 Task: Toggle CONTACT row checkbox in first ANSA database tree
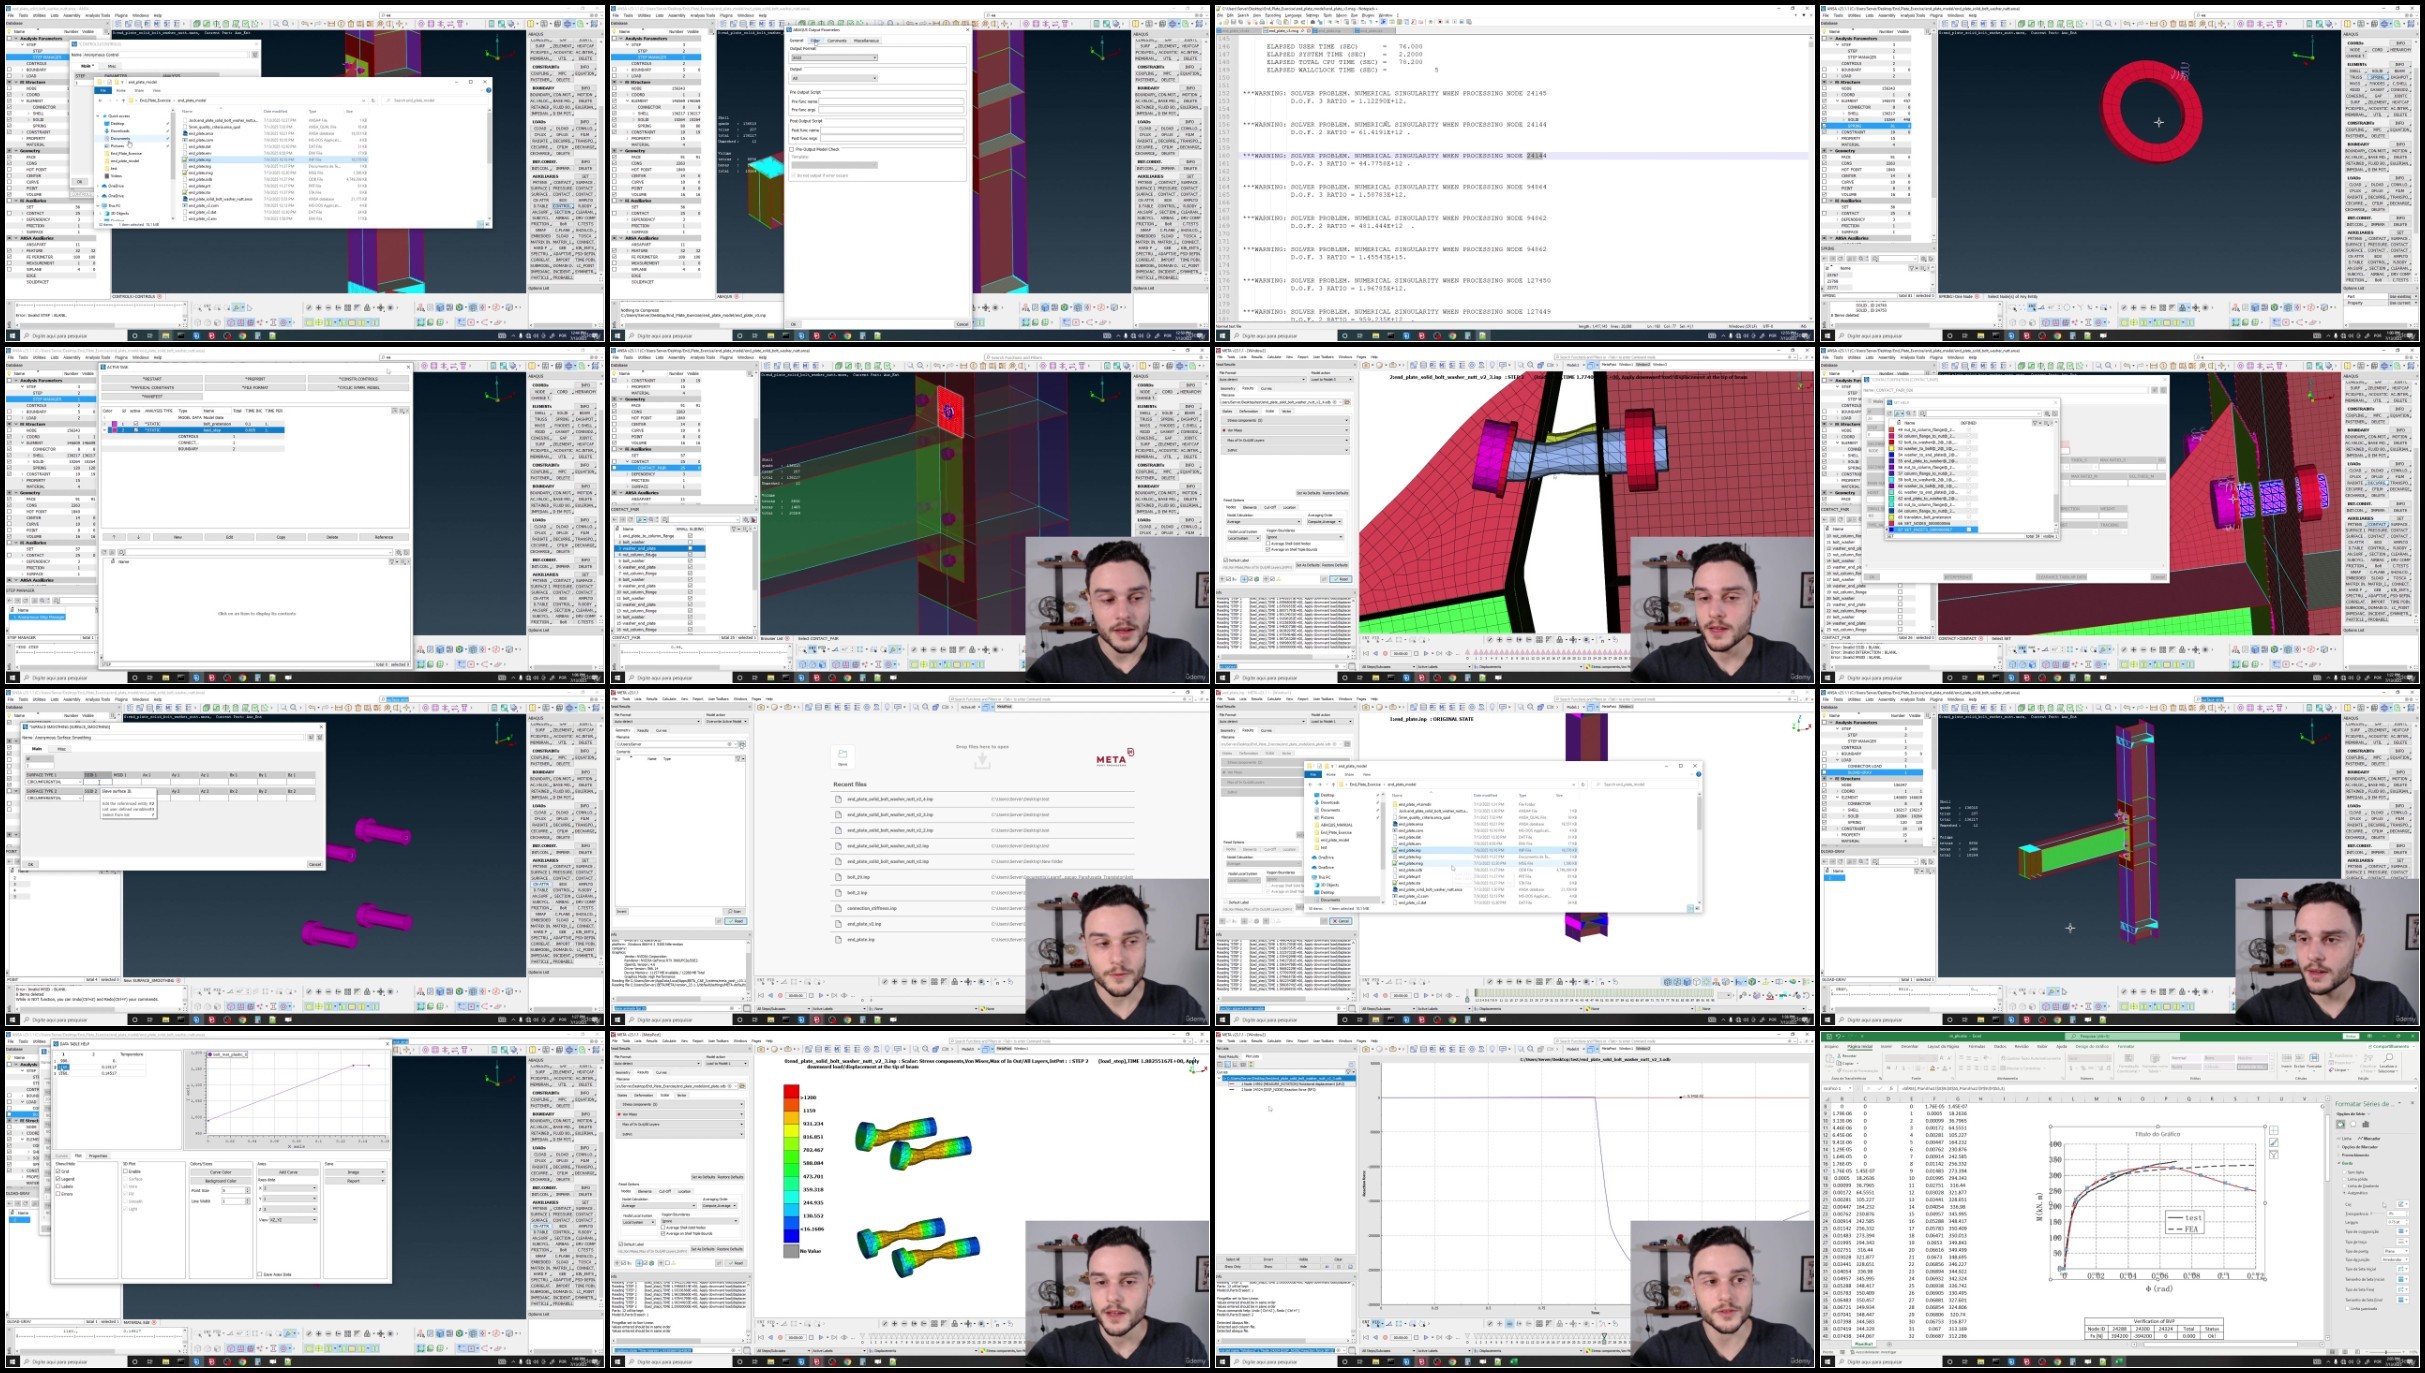click(x=9, y=213)
